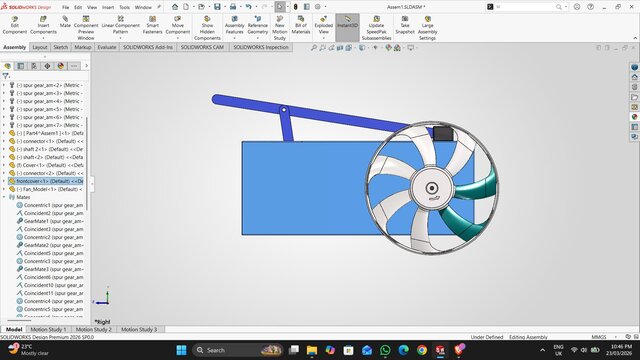Click the Take Snapshot tool

pos(405,25)
